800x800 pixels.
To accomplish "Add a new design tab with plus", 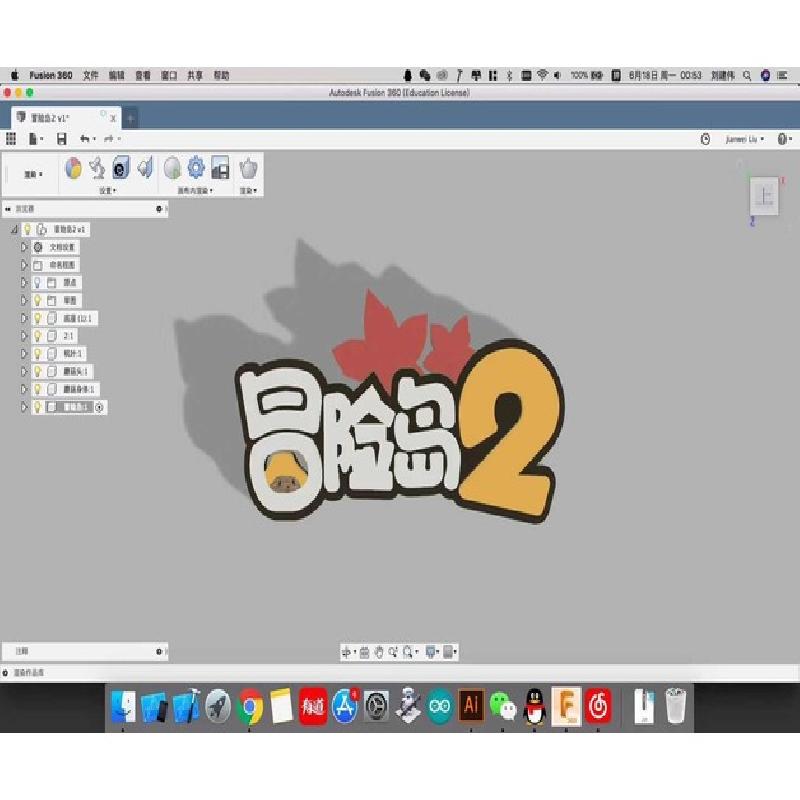I will click(x=131, y=118).
